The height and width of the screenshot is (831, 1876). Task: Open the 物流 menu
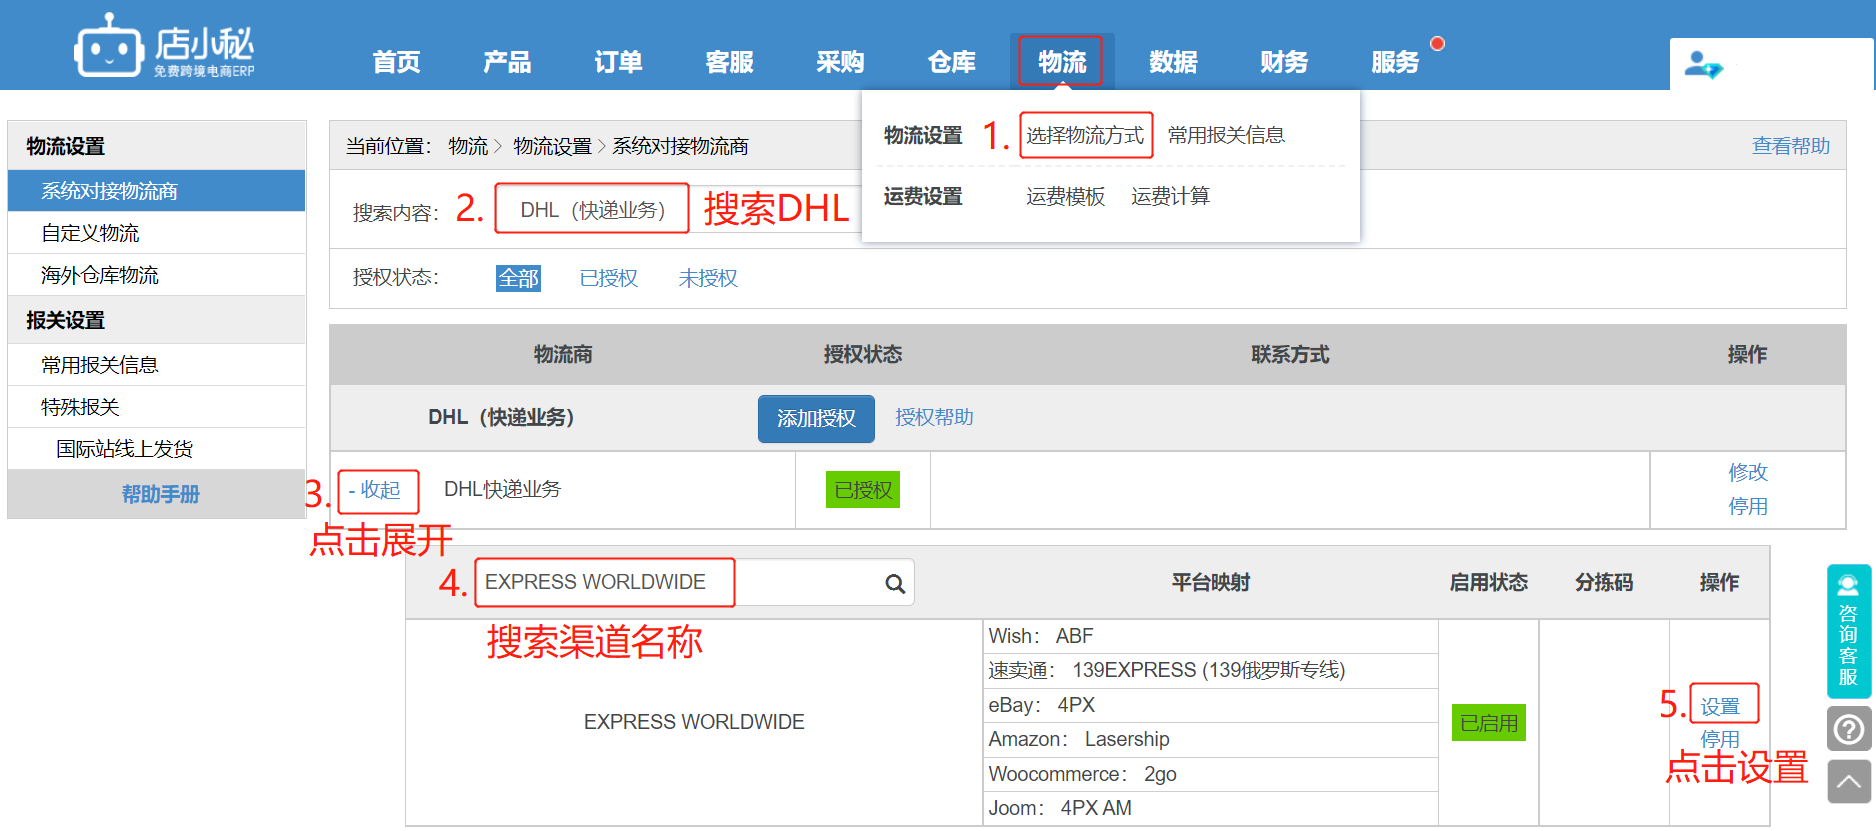coord(1062,62)
